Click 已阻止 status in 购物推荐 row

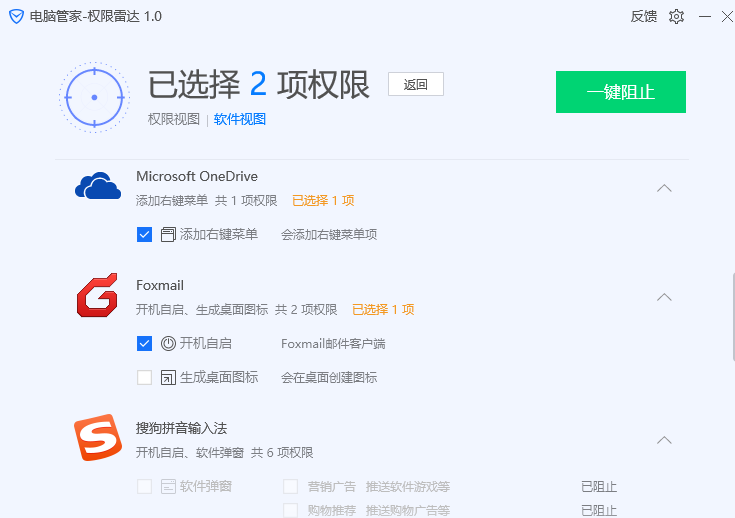click(x=599, y=510)
